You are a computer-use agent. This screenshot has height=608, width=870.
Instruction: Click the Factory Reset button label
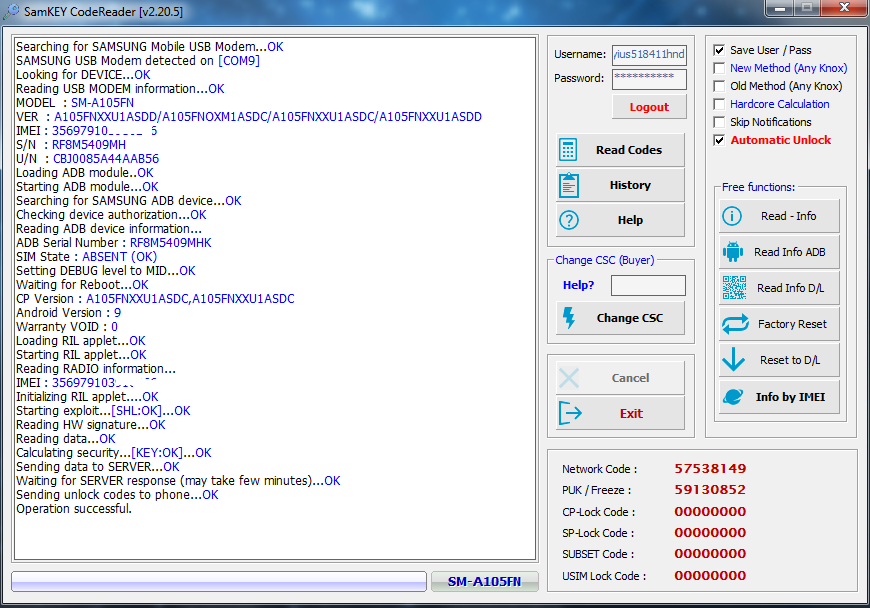click(792, 324)
